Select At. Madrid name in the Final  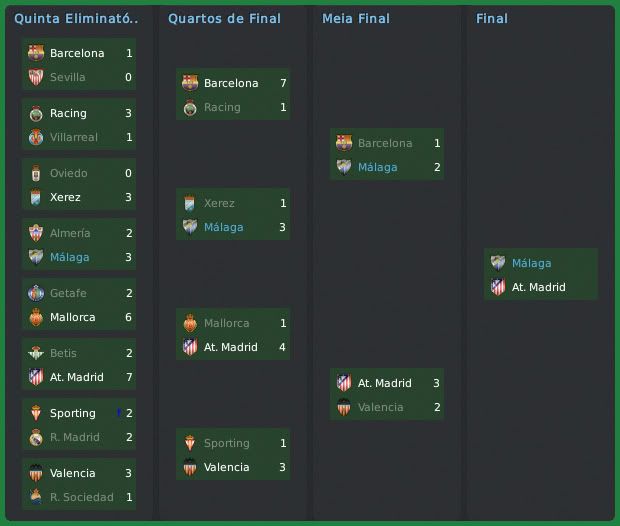[x=538, y=287]
